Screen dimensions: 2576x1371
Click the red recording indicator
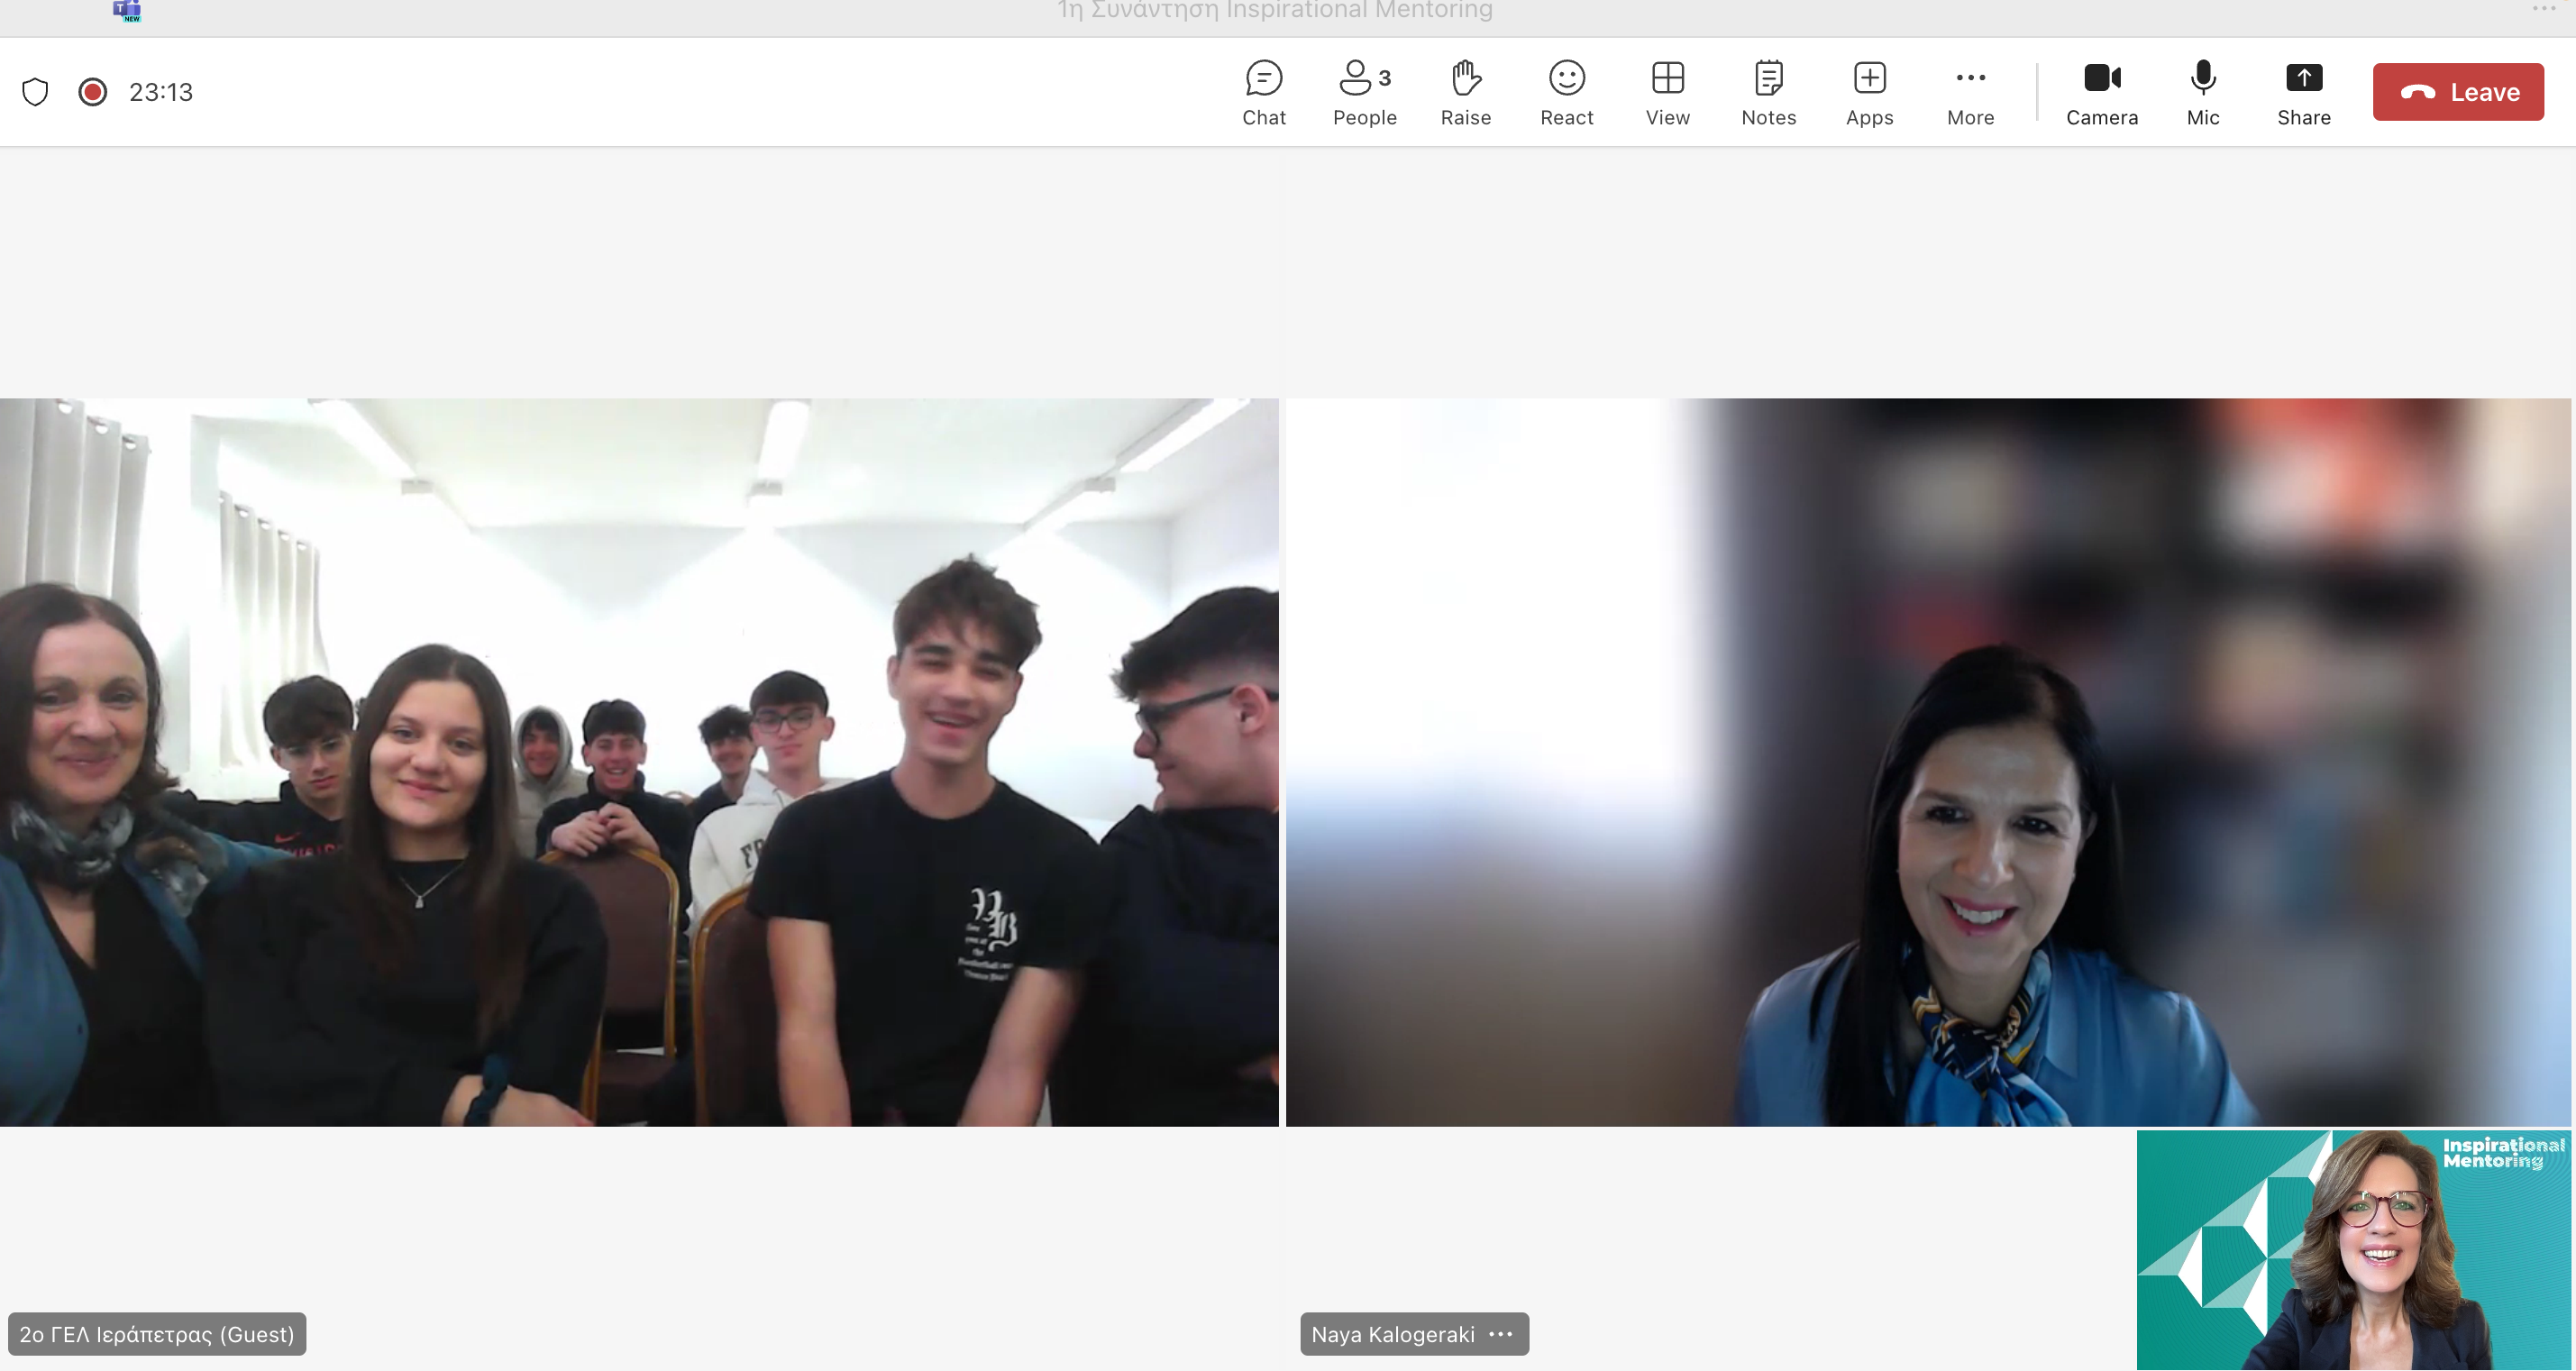point(93,92)
